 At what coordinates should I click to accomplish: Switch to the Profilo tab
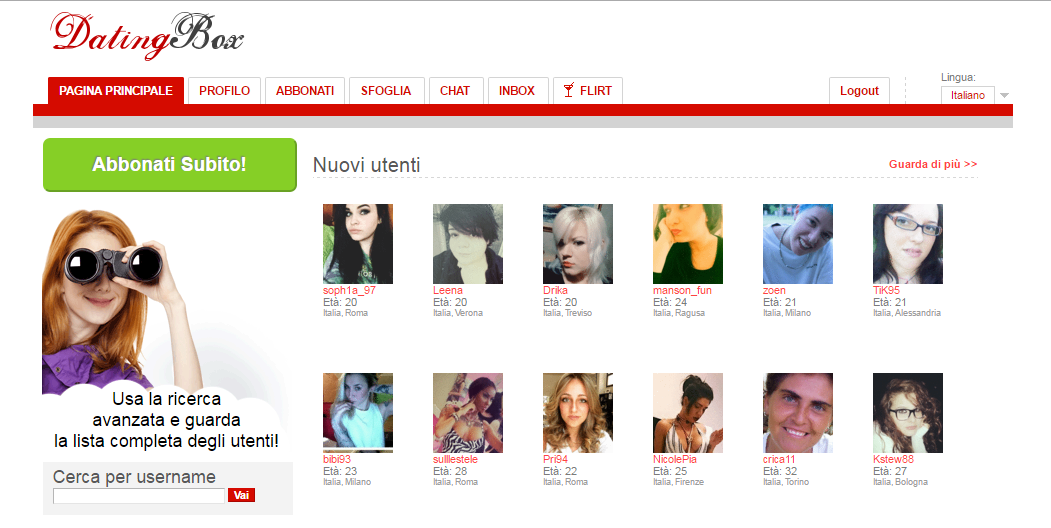[x=224, y=91]
